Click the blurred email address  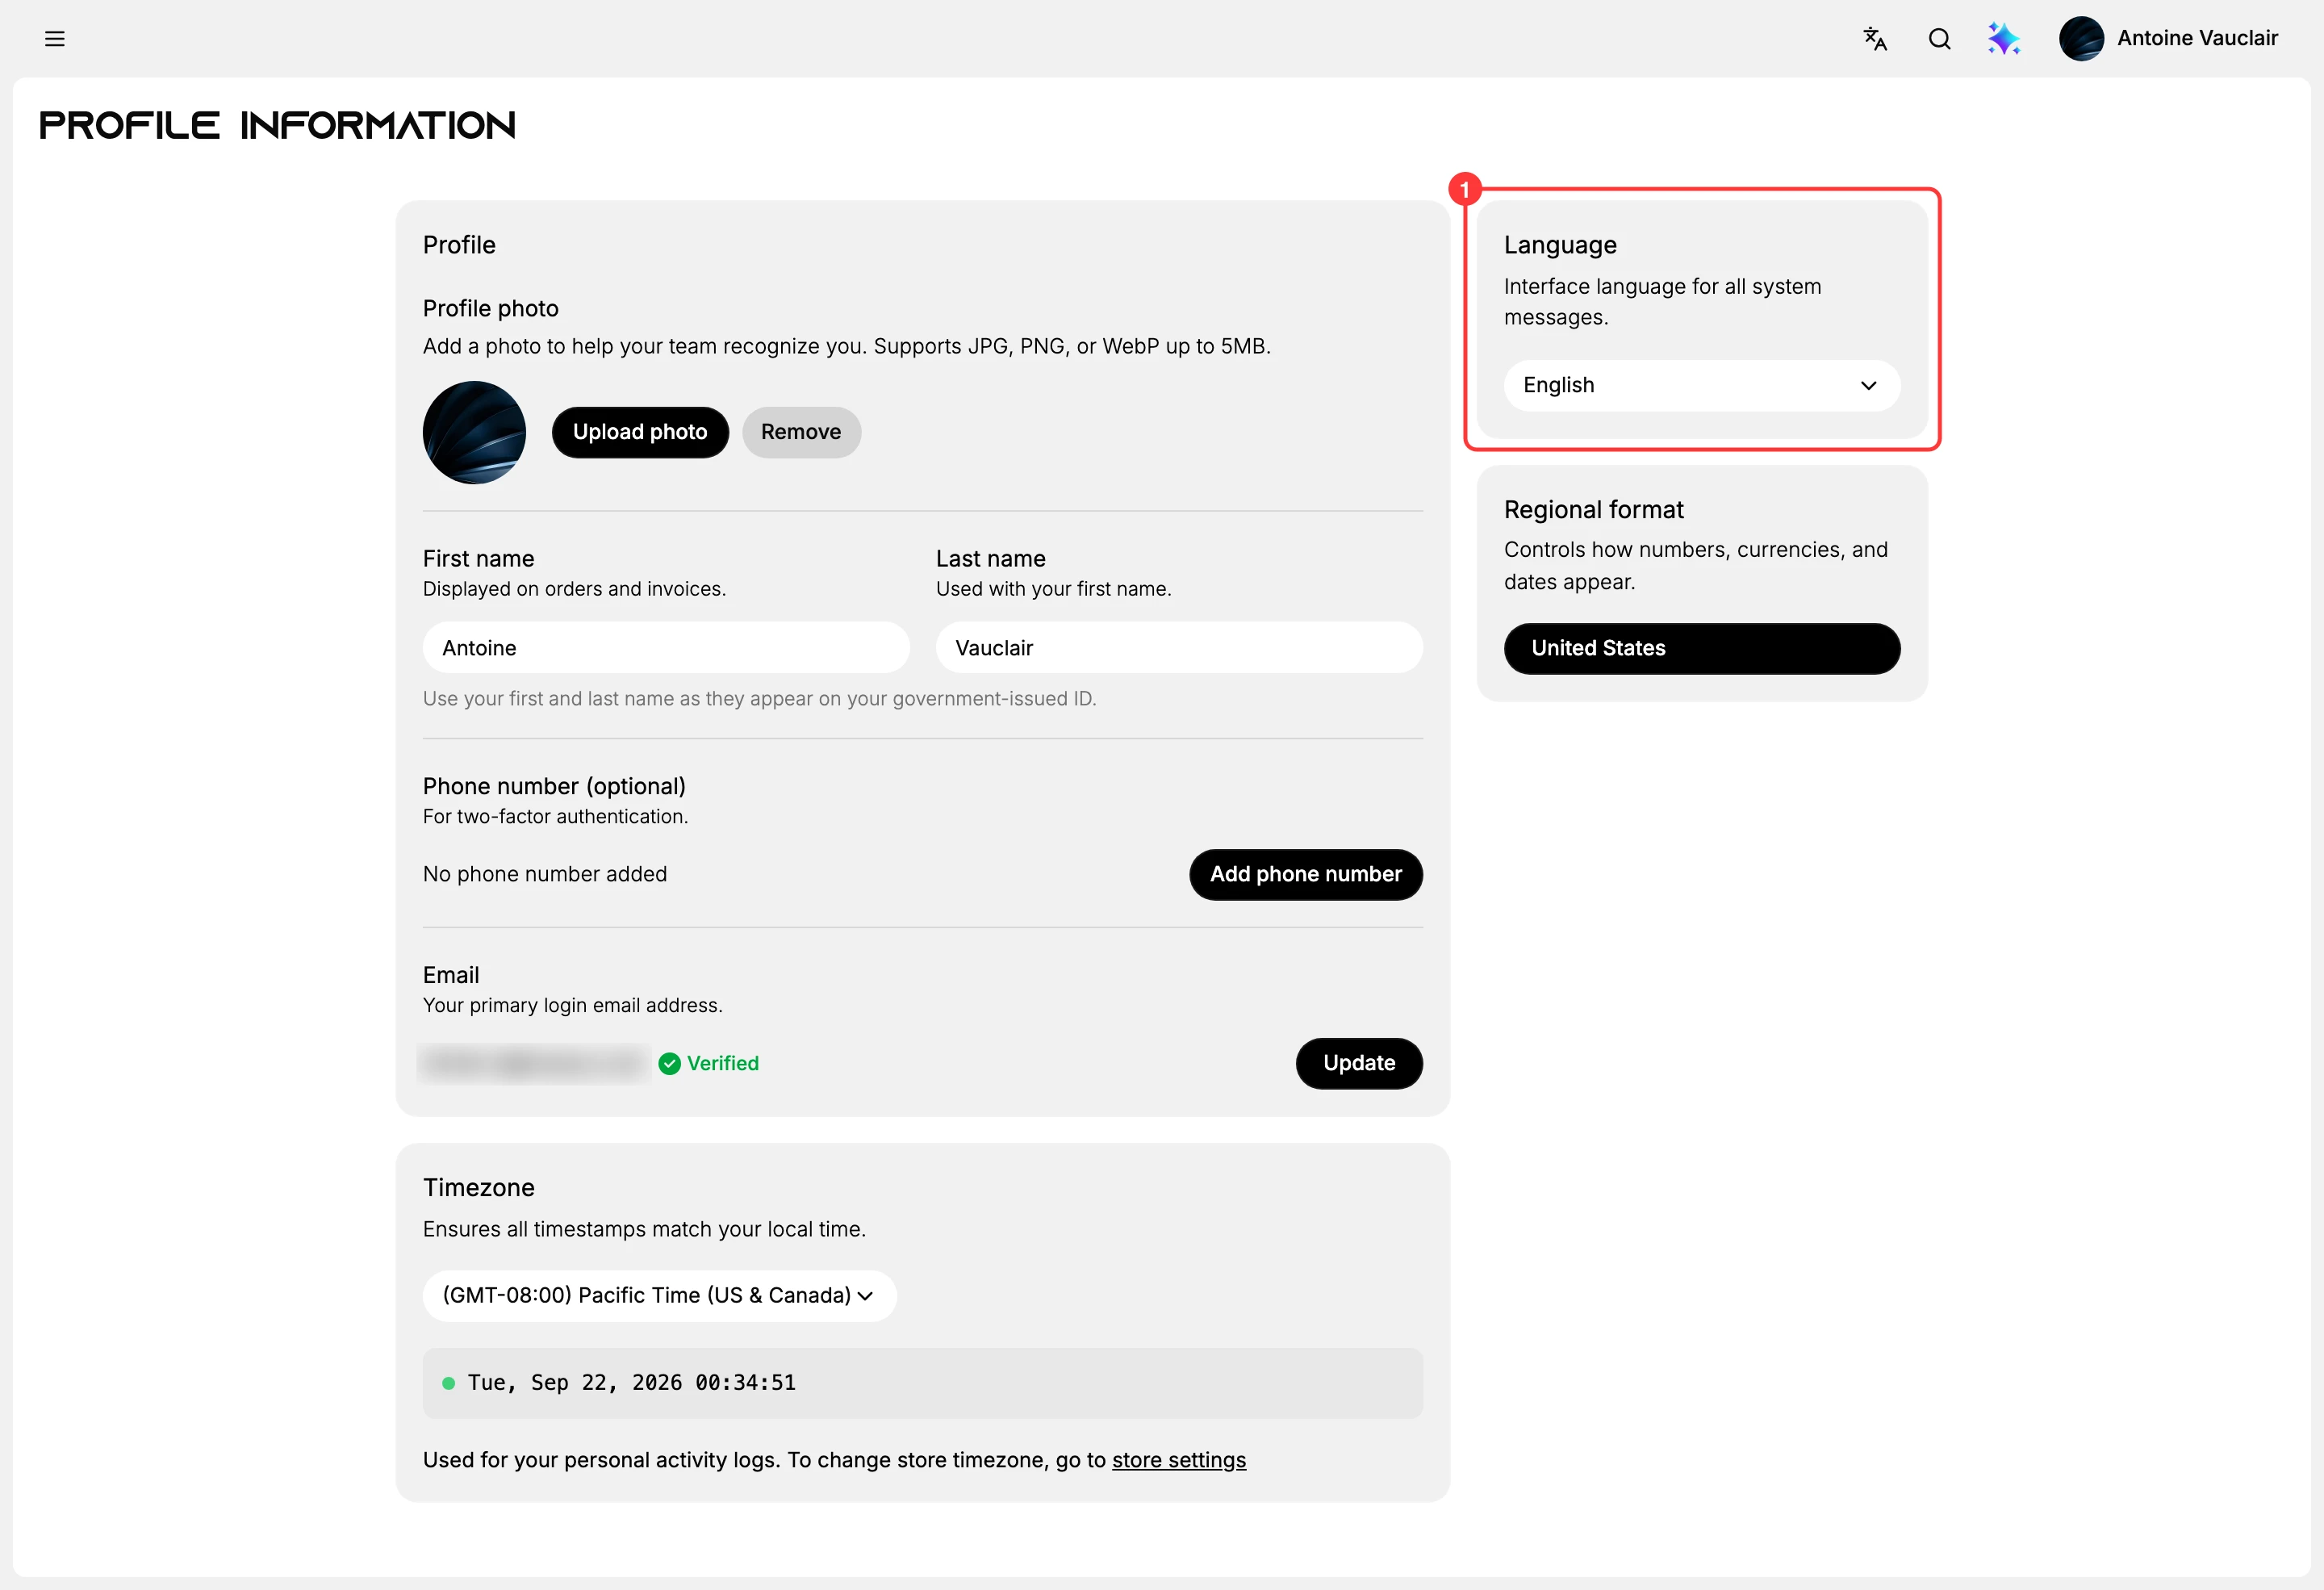click(x=533, y=1064)
